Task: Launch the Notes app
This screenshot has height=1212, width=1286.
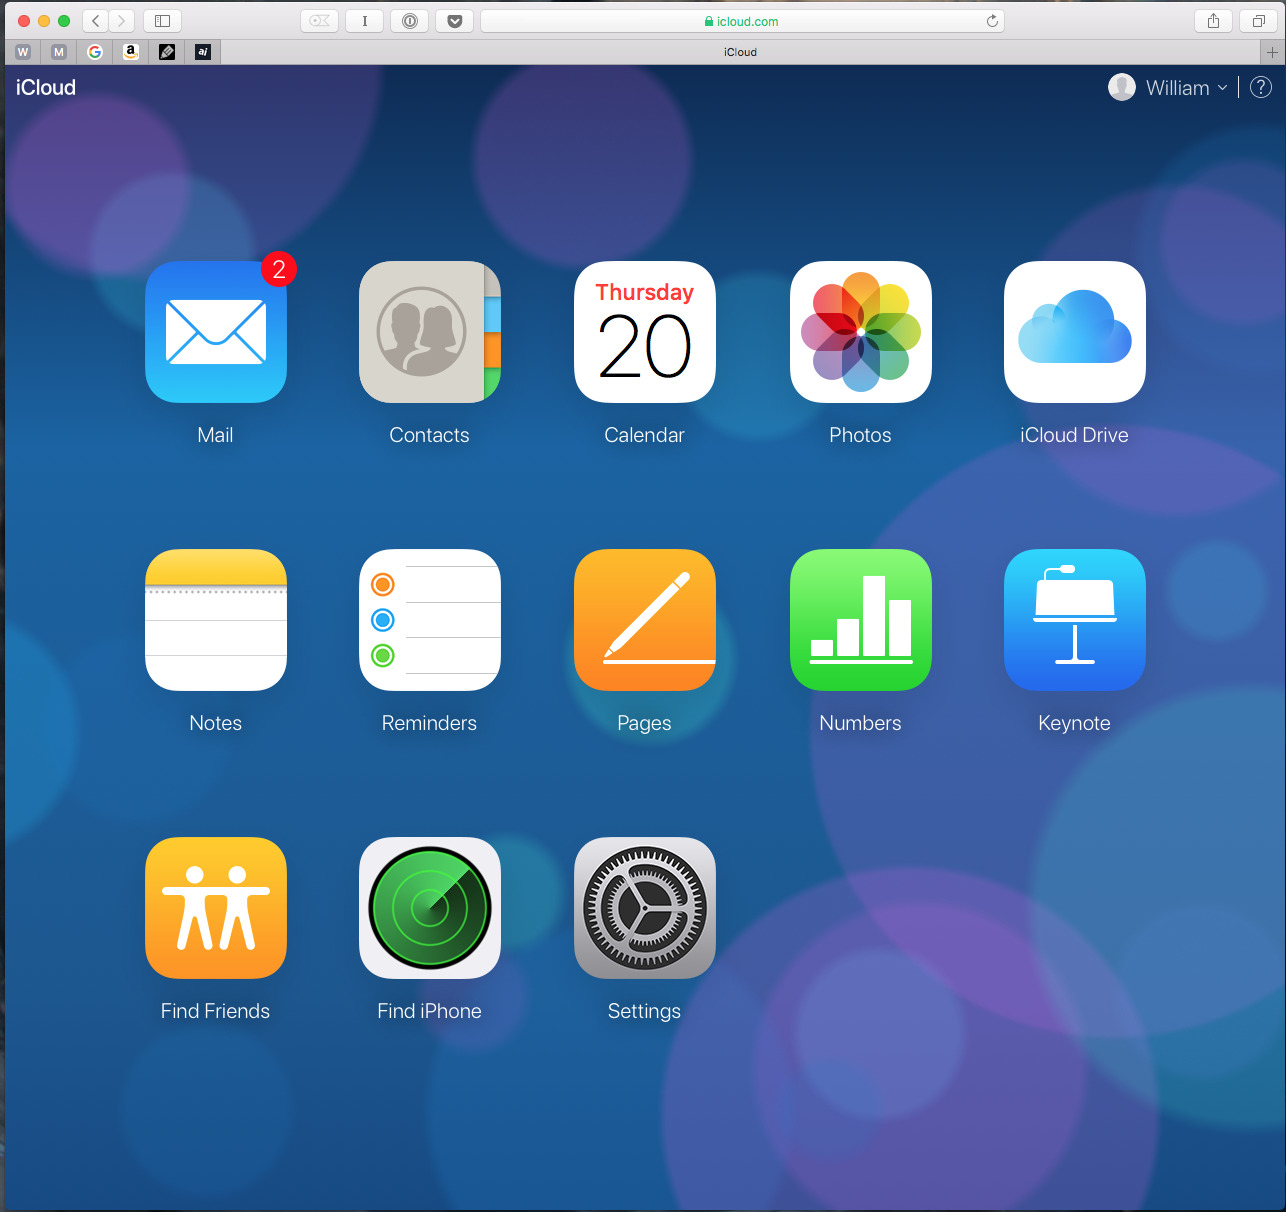Action: [216, 620]
